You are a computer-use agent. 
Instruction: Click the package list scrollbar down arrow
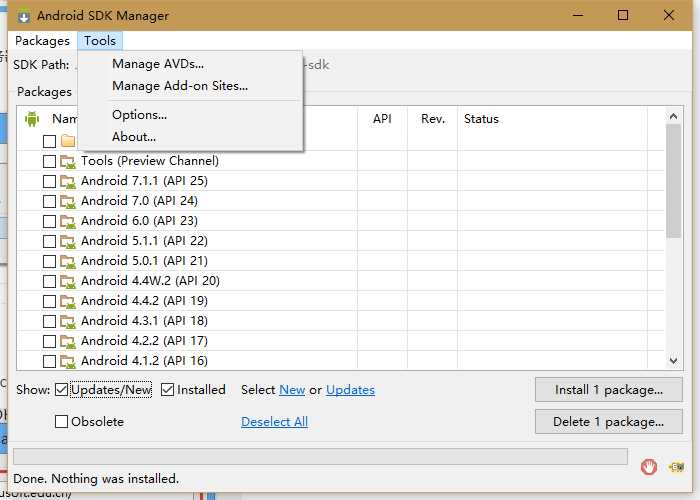tap(674, 360)
